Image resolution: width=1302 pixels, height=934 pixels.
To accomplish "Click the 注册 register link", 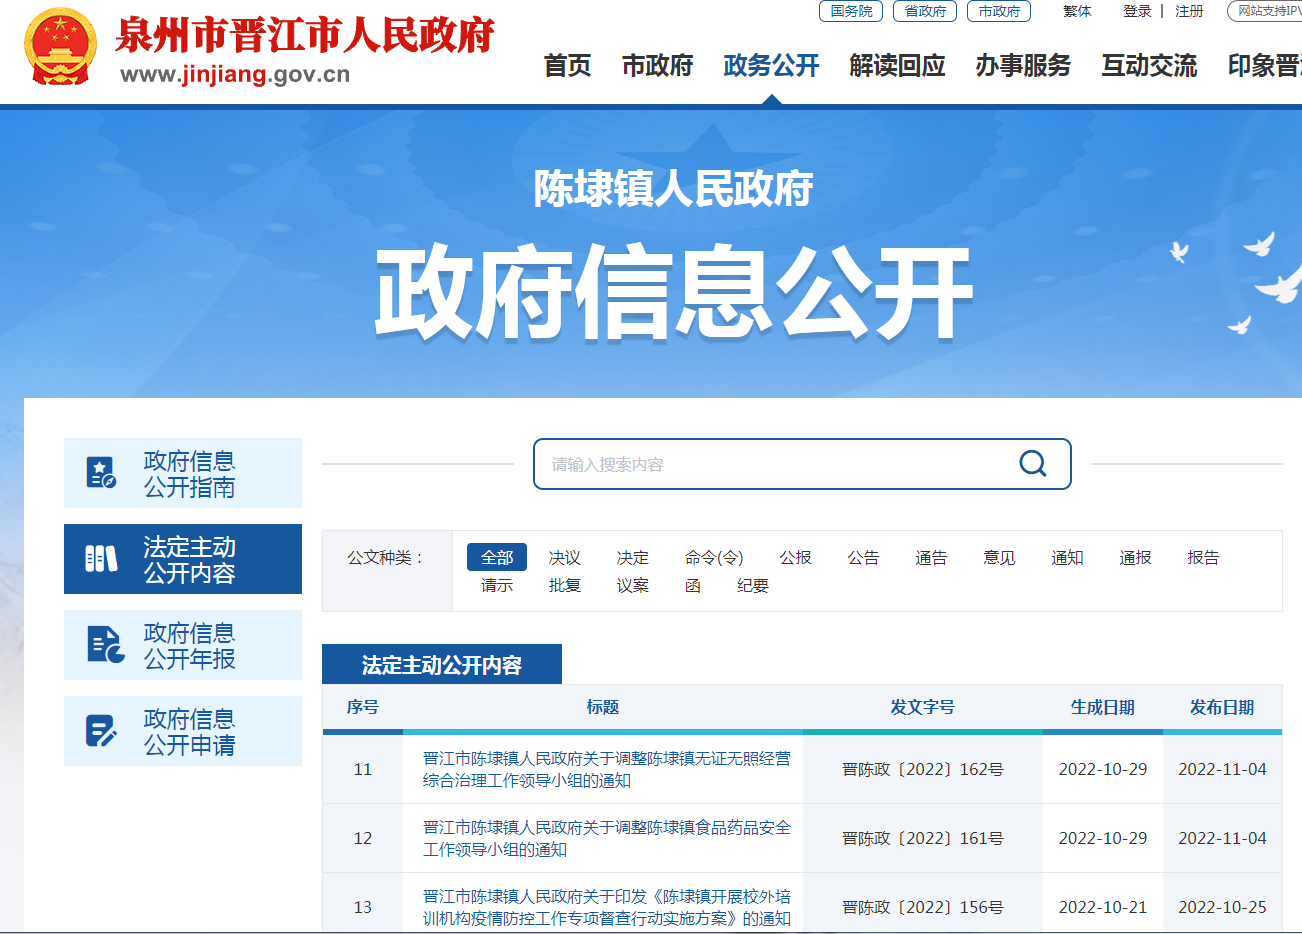I will [1189, 11].
